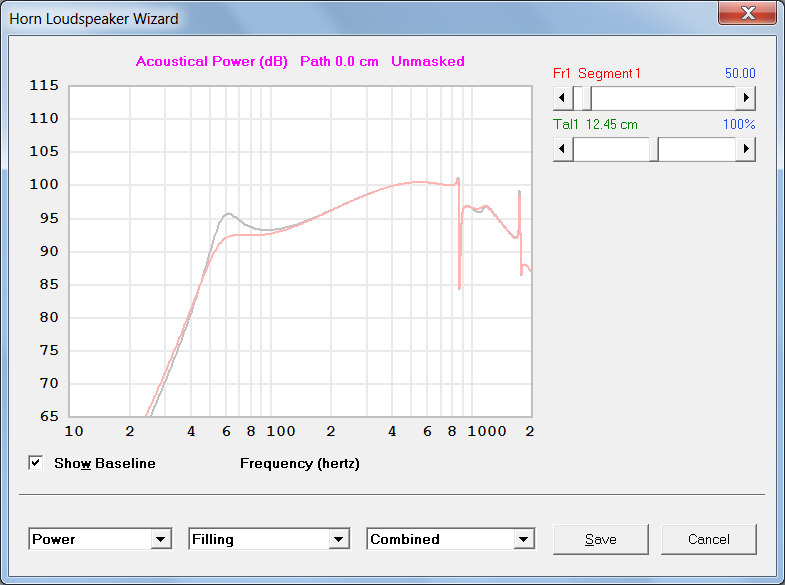Click the Tal1 12.45 cm label

point(595,125)
